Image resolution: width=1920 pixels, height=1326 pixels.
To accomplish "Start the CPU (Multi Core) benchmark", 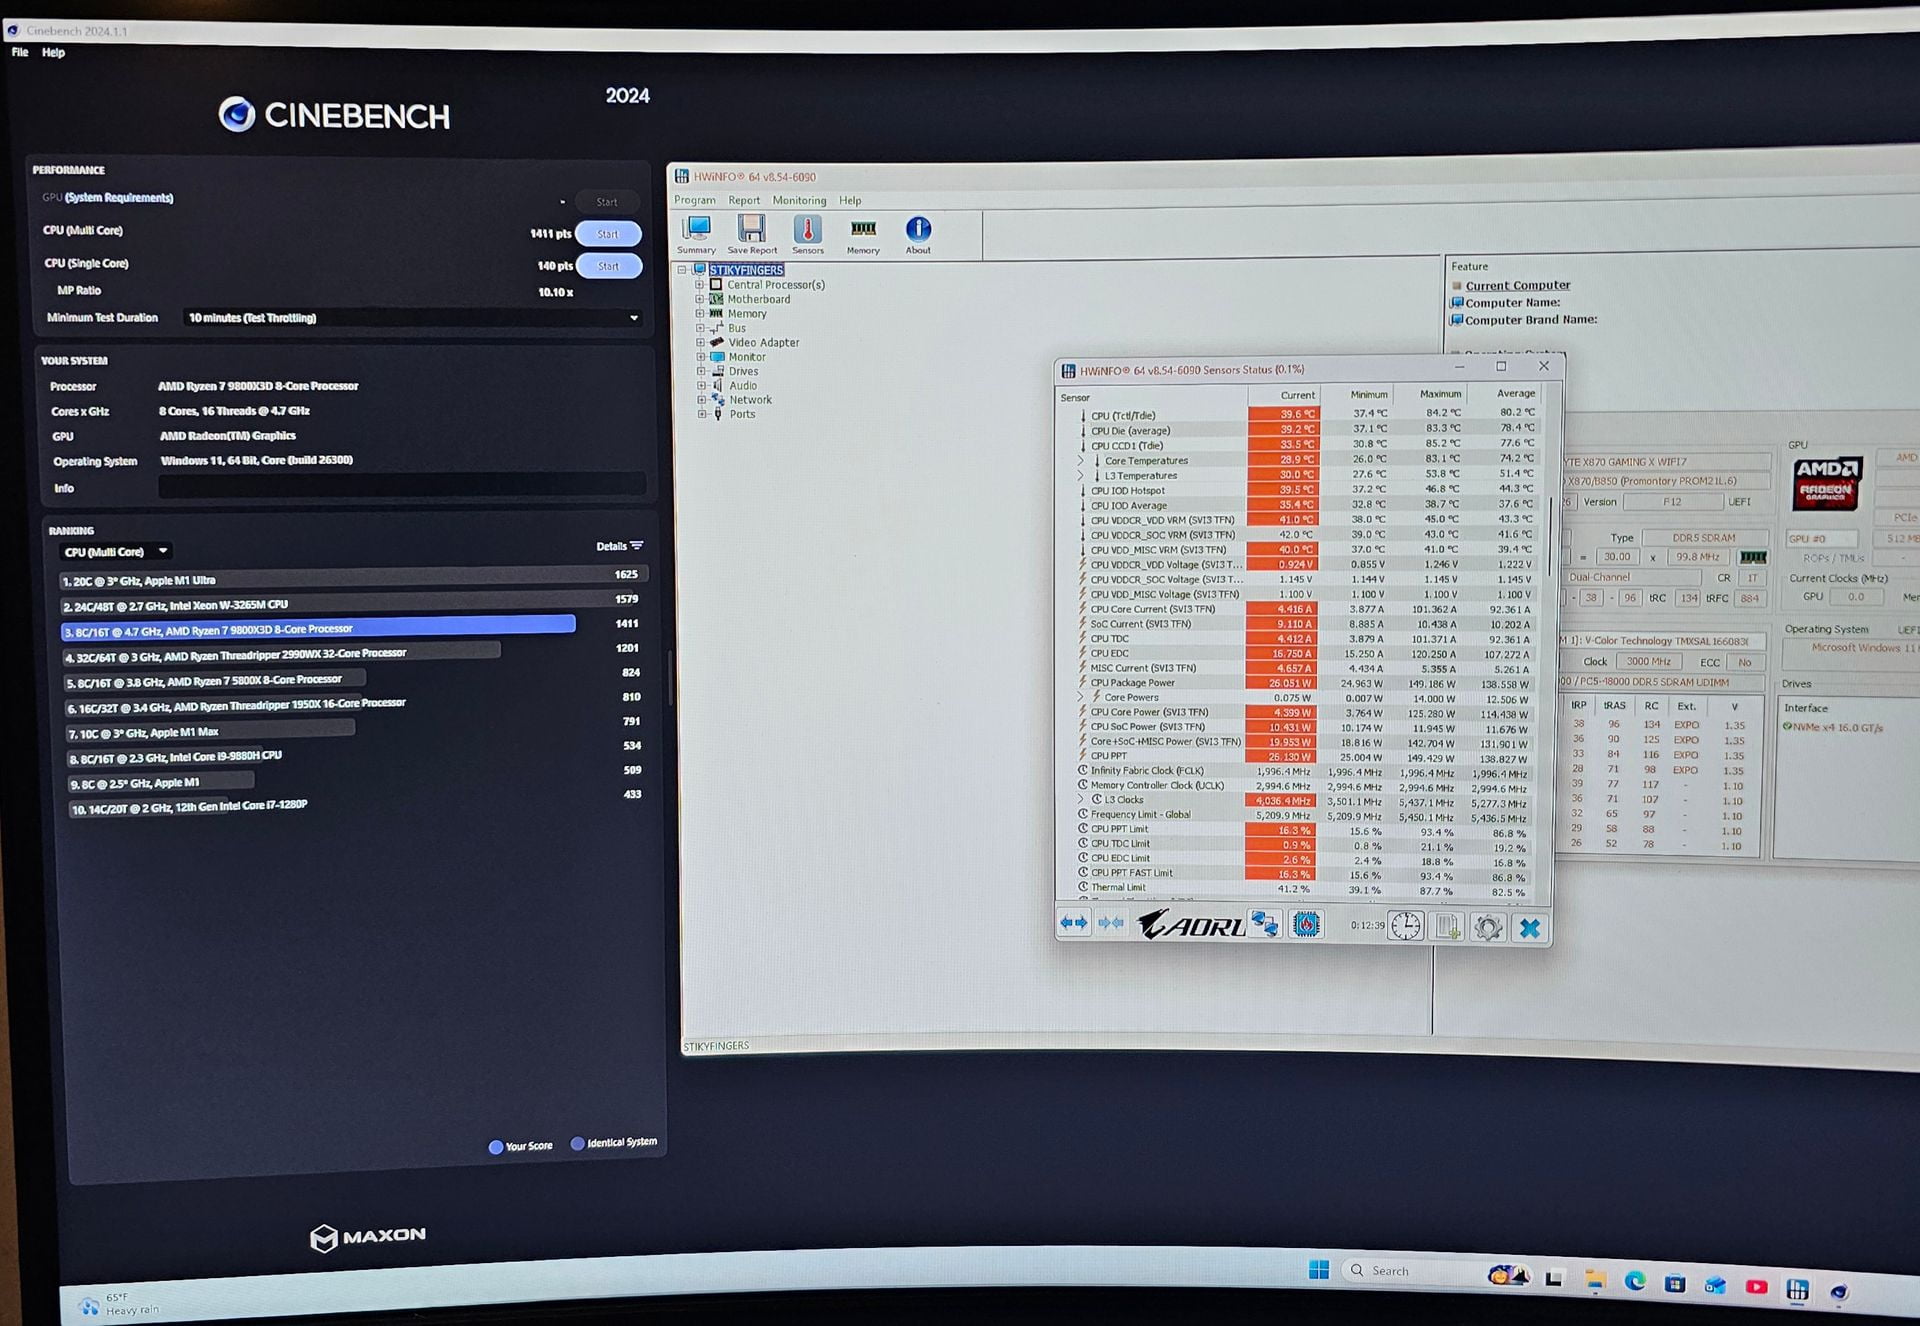I will point(608,234).
